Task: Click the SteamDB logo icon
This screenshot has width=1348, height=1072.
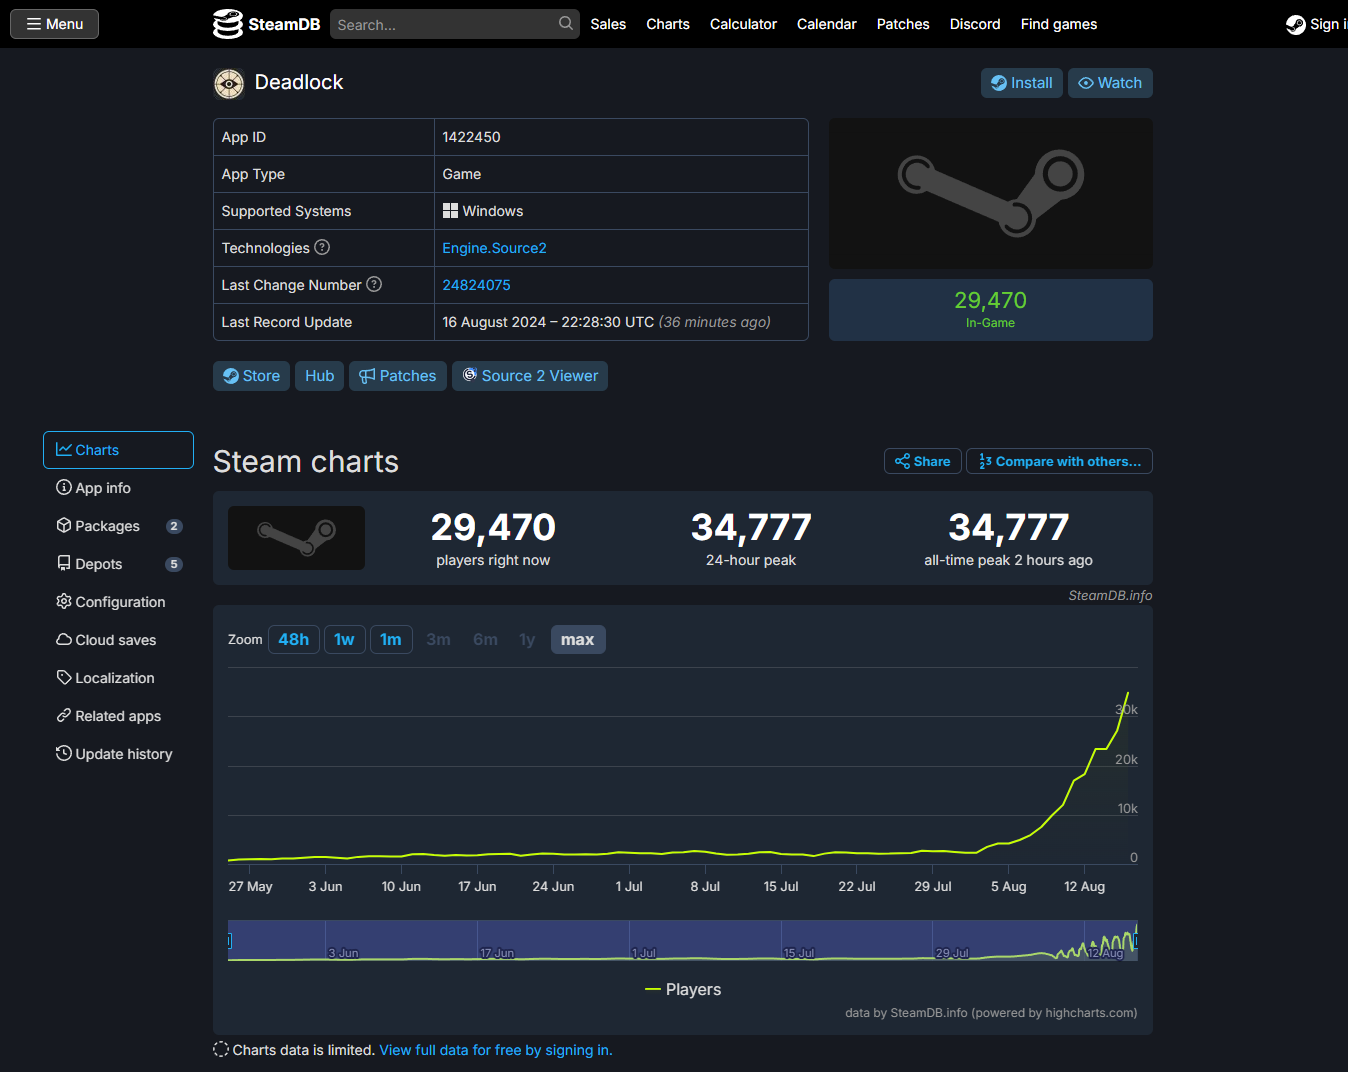Action: 228,24
